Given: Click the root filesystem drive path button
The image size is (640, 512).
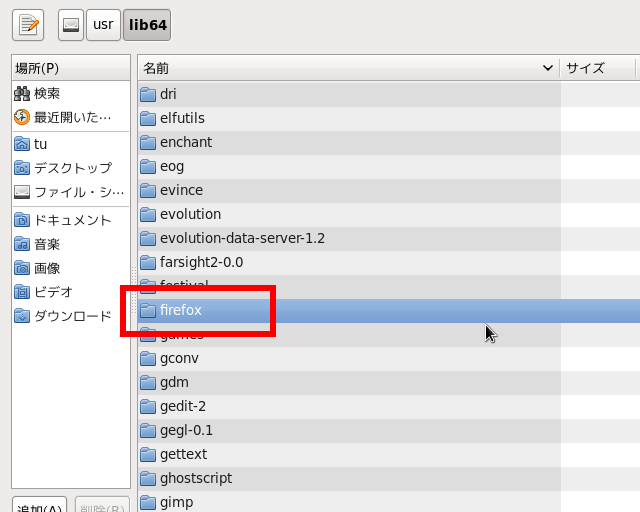Looking at the screenshot, I should 71,25.
